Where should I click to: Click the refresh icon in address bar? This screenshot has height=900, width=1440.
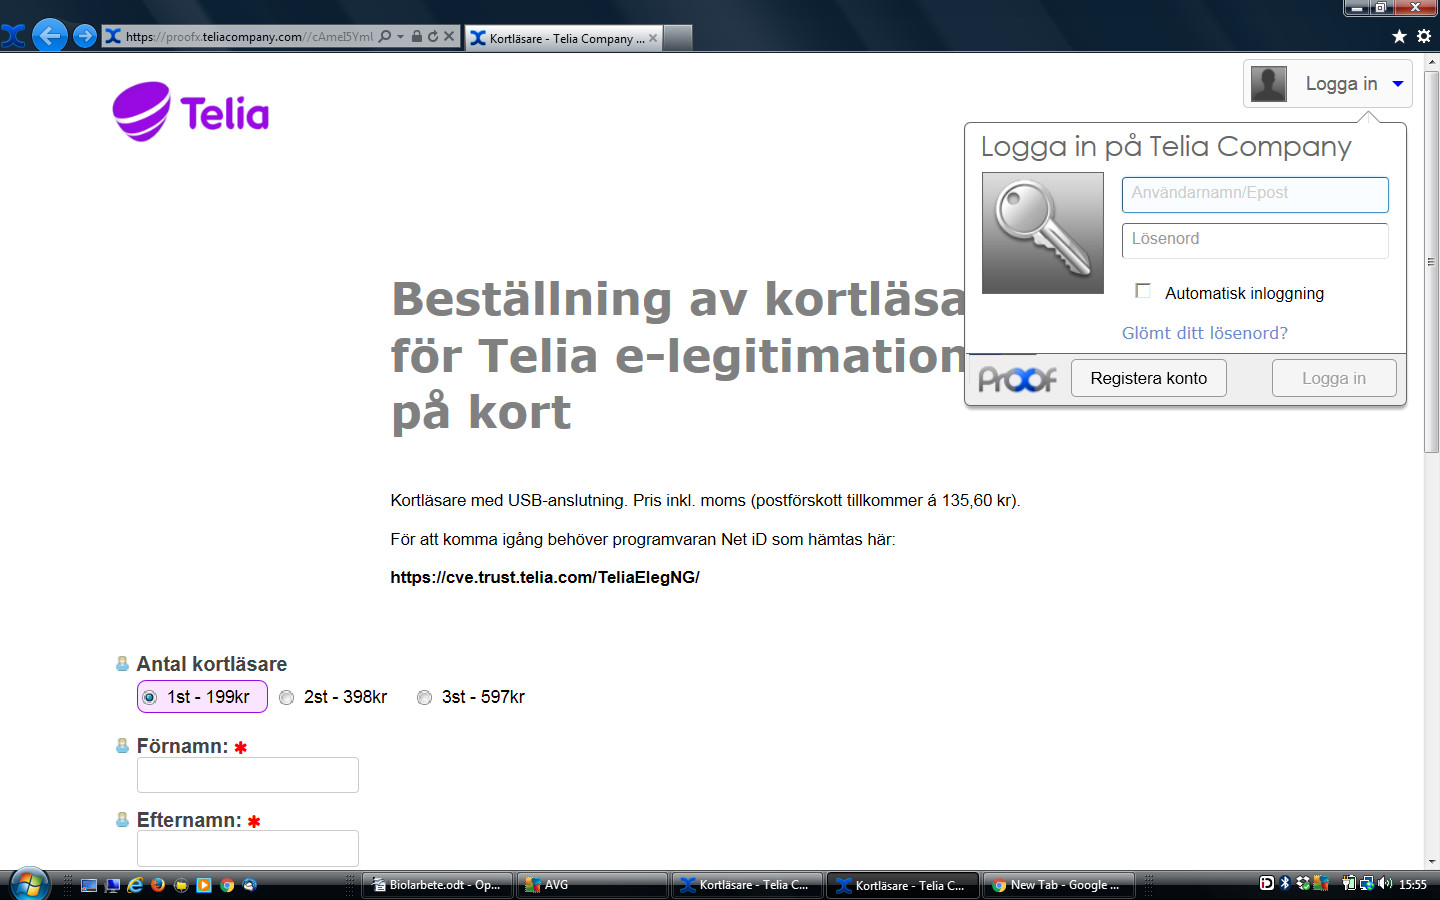(x=433, y=37)
